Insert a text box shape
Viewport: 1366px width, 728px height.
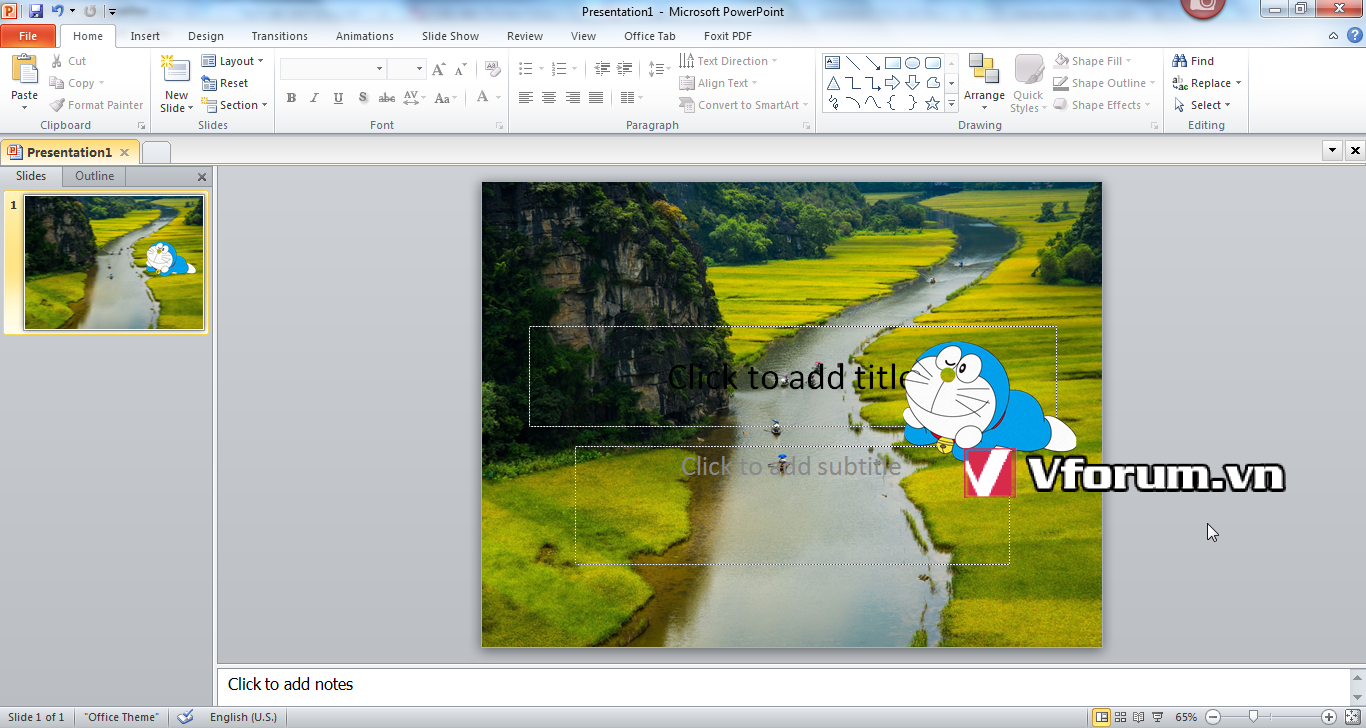833,62
